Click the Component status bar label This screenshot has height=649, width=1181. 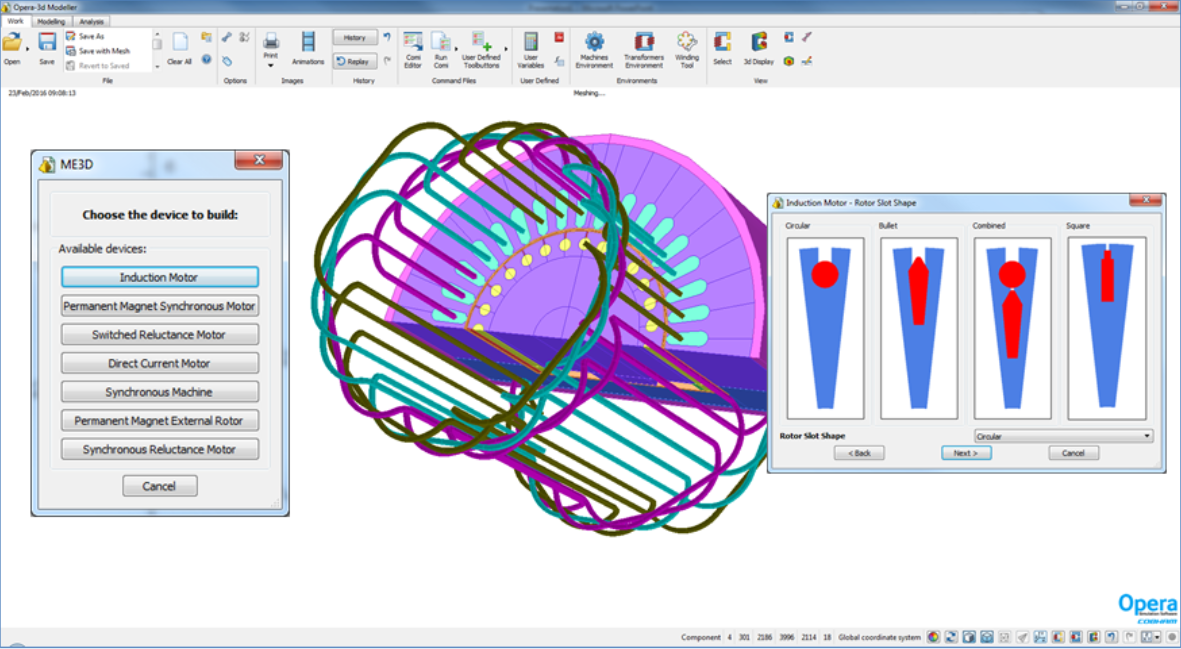[x=700, y=637]
